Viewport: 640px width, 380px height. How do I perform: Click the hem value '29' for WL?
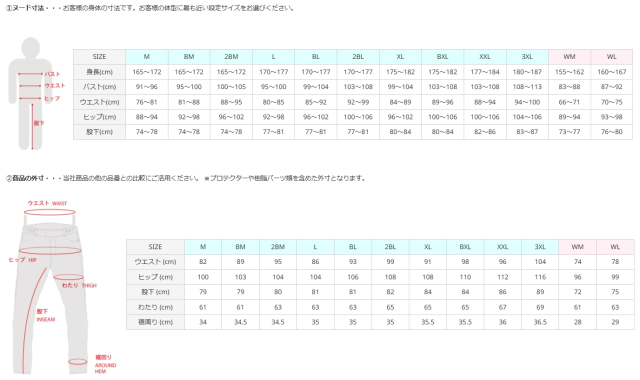click(x=615, y=322)
